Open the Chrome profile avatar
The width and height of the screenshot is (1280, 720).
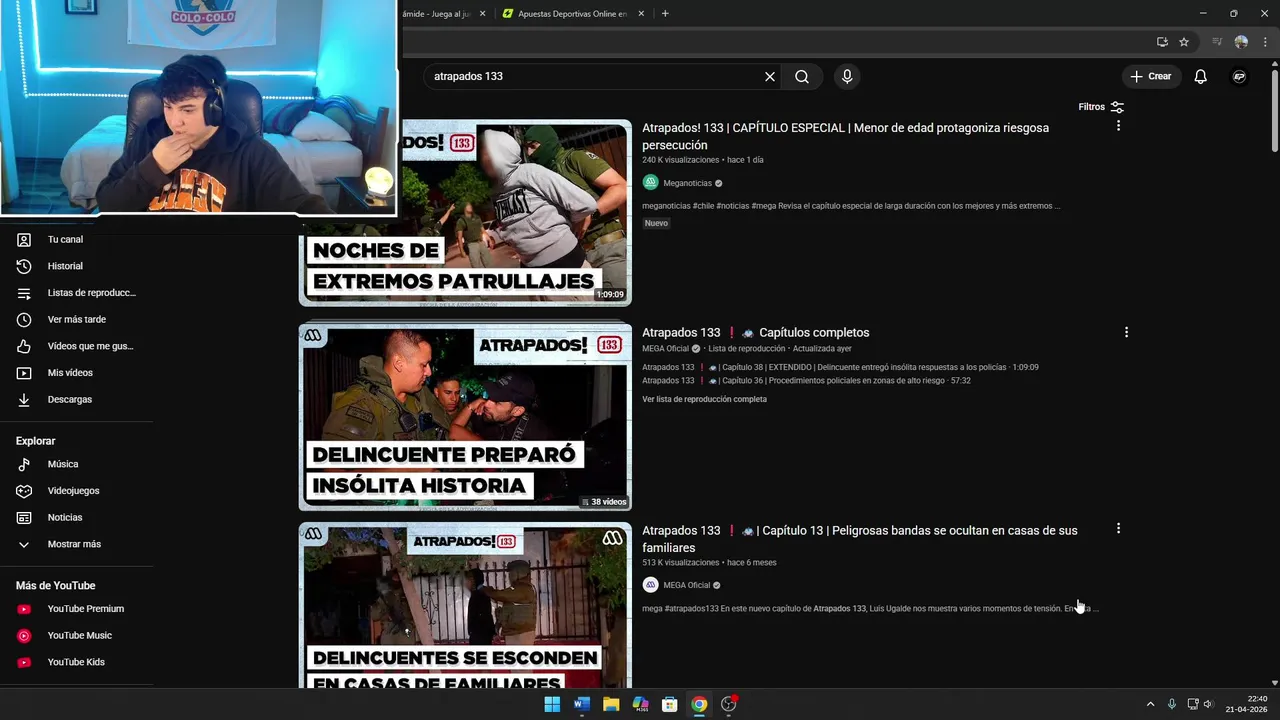[1241, 42]
